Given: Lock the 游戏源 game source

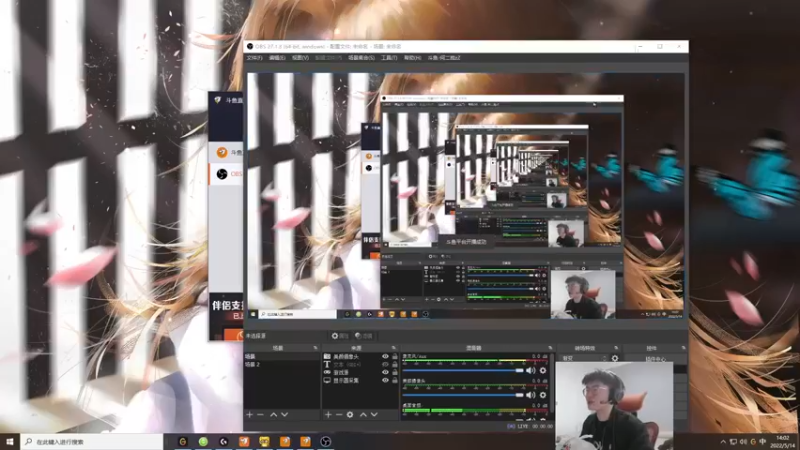Looking at the screenshot, I should pyautogui.click(x=394, y=372).
